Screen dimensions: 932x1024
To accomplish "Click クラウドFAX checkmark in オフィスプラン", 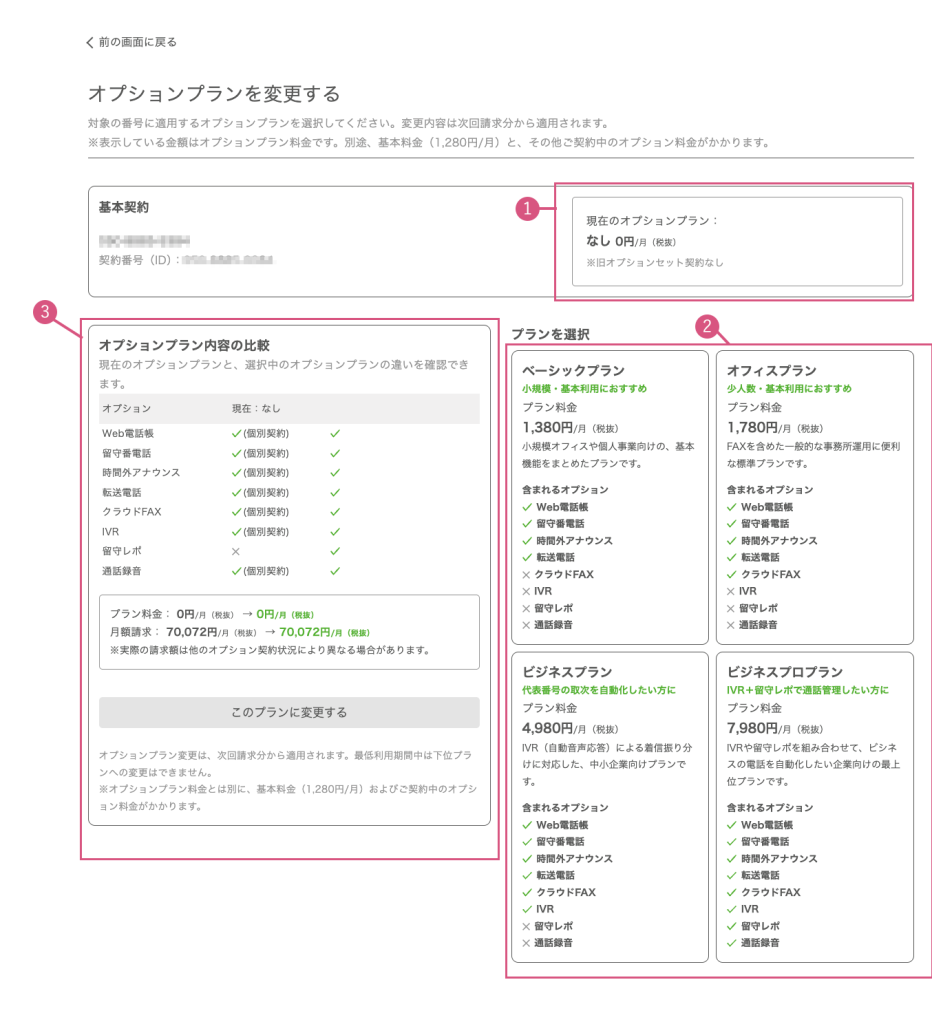I will [x=731, y=575].
